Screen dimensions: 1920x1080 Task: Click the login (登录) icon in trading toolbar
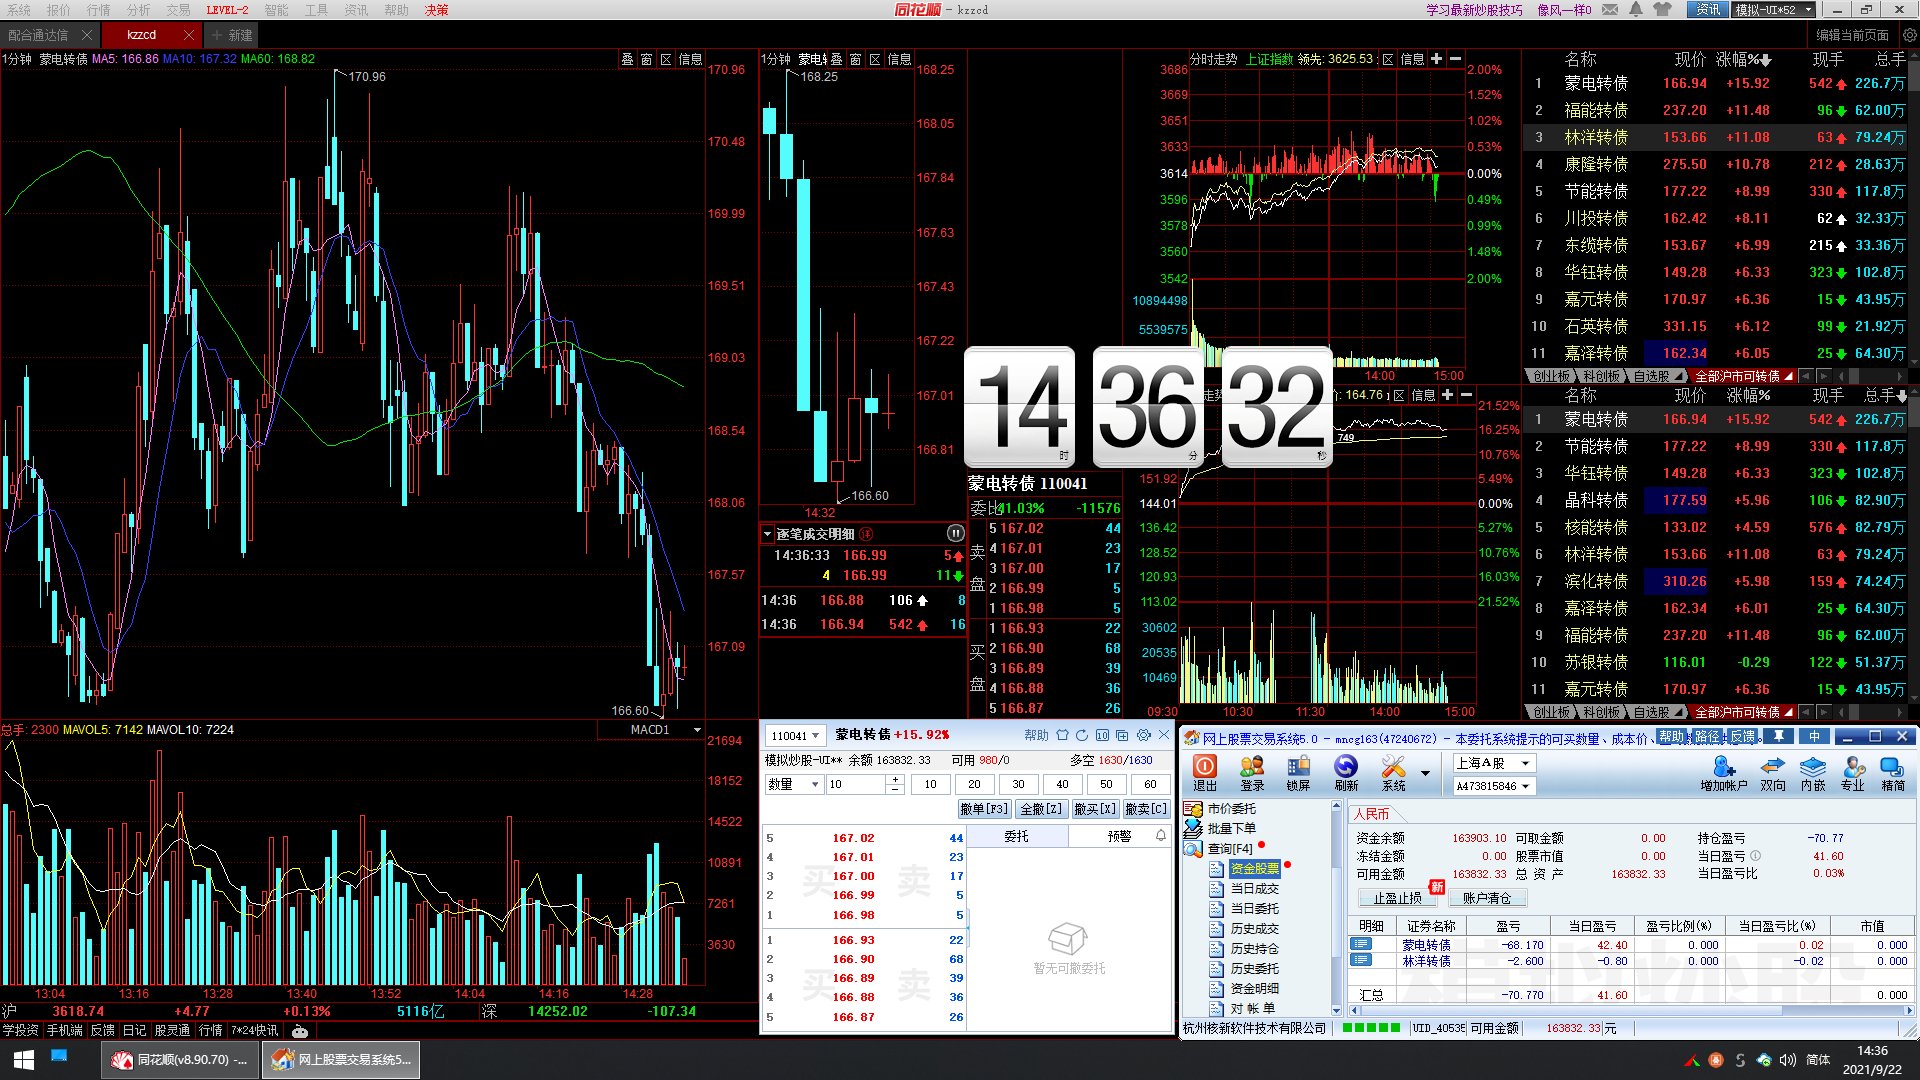click(x=1252, y=772)
